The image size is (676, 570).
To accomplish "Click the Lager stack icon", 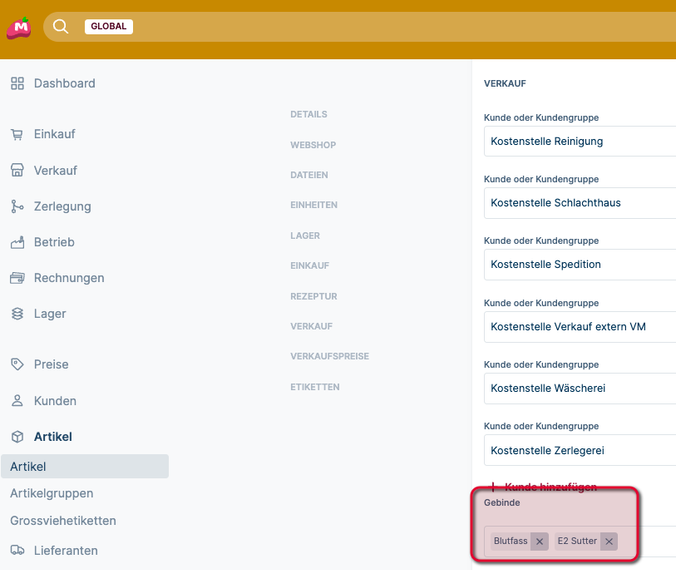I will [17, 313].
